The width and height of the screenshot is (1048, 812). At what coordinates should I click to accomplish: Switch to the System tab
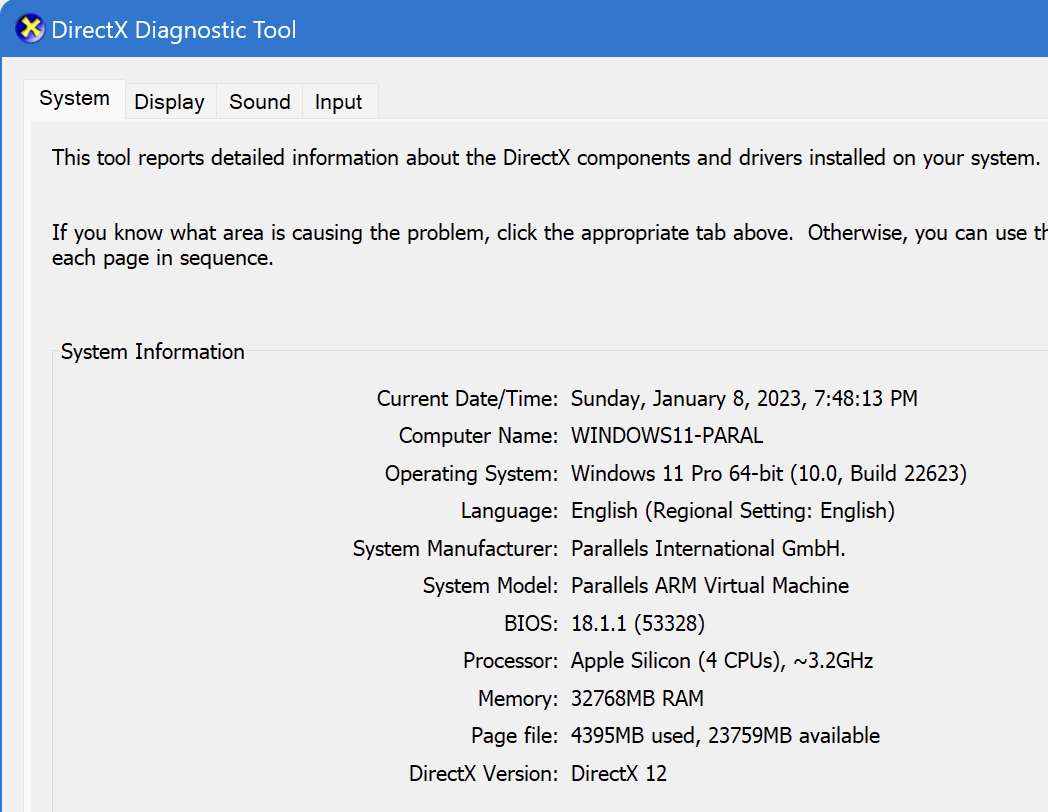click(x=74, y=99)
